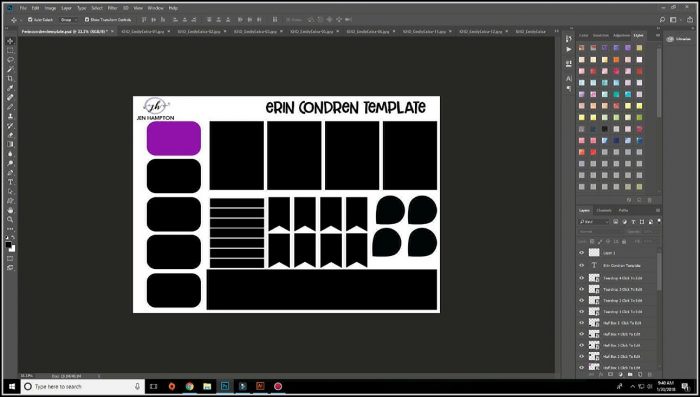
Task: Create a new layer from Layers panel
Action: click(x=640, y=374)
